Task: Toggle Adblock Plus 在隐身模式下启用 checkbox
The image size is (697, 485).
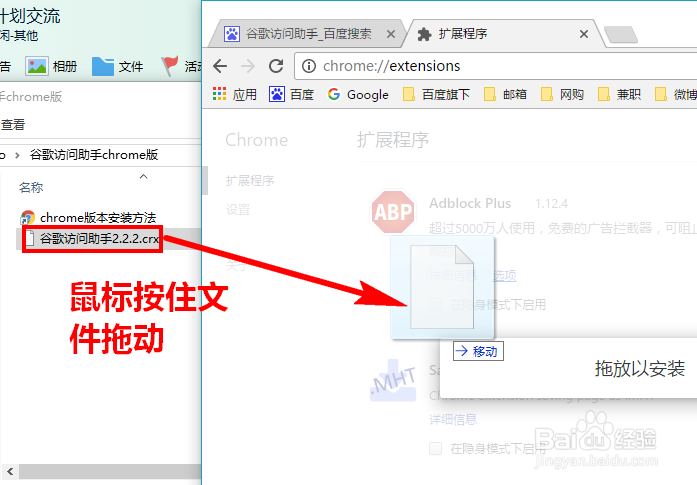Action: pyautogui.click(x=435, y=305)
